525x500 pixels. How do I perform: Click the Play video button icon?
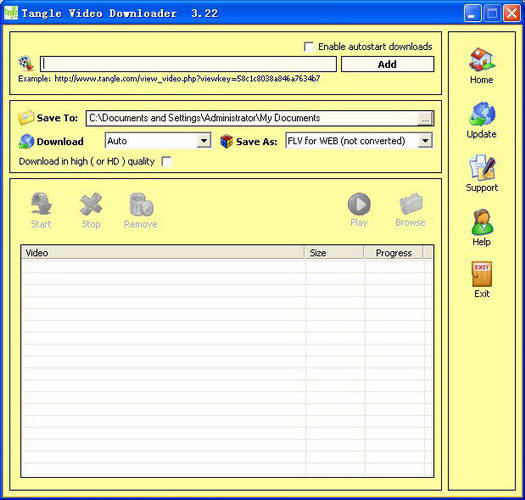coord(359,204)
